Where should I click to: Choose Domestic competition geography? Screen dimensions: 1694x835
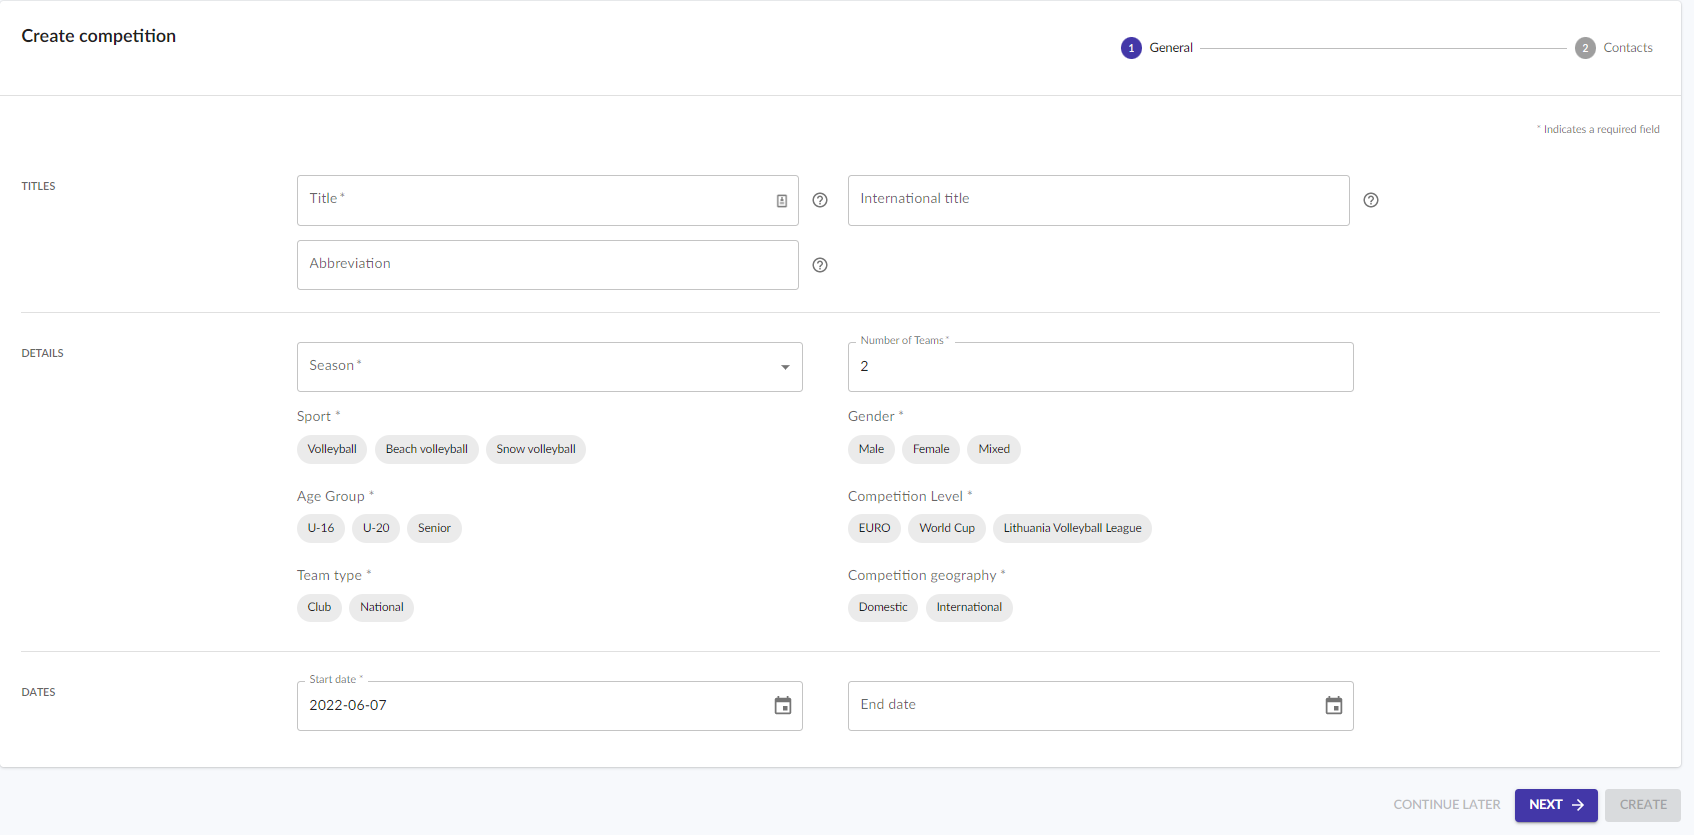pos(883,607)
